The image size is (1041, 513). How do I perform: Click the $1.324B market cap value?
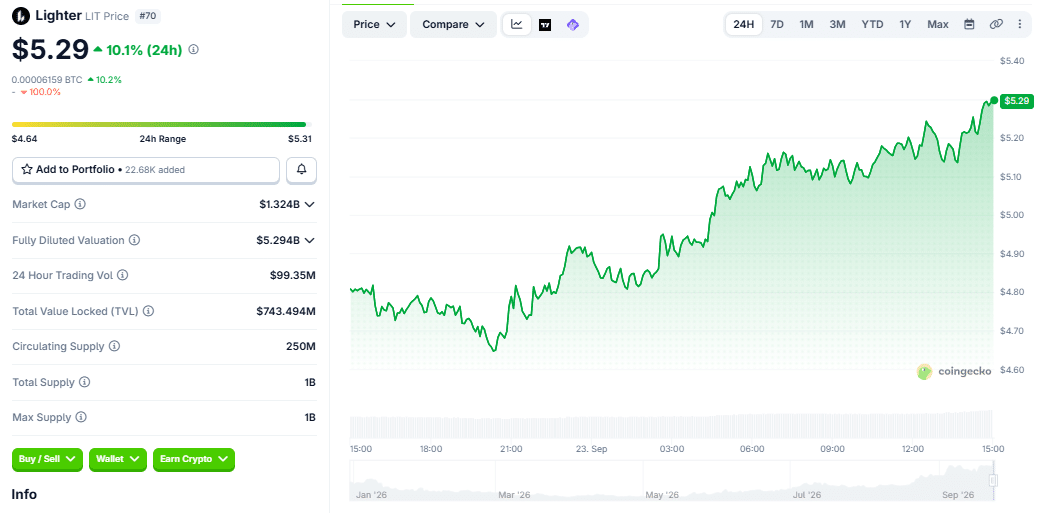click(x=280, y=204)
